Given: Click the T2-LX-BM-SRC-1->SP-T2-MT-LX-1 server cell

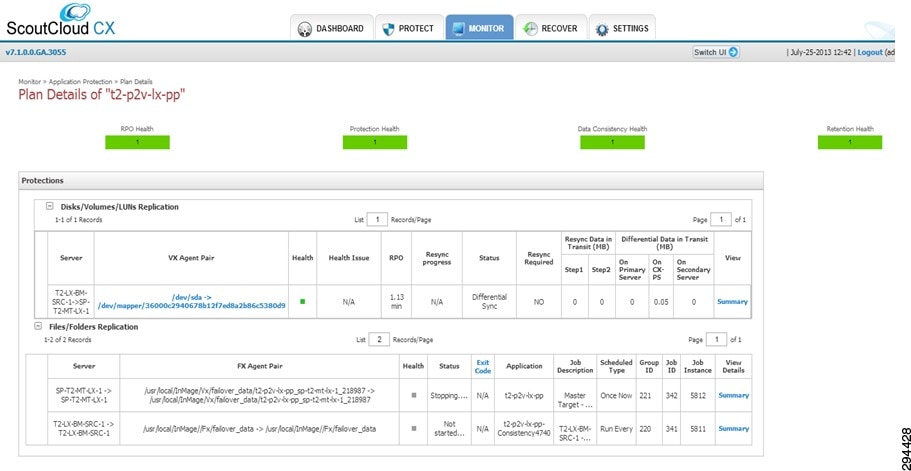Looking at the screenshot, I should tap(71, 301).
